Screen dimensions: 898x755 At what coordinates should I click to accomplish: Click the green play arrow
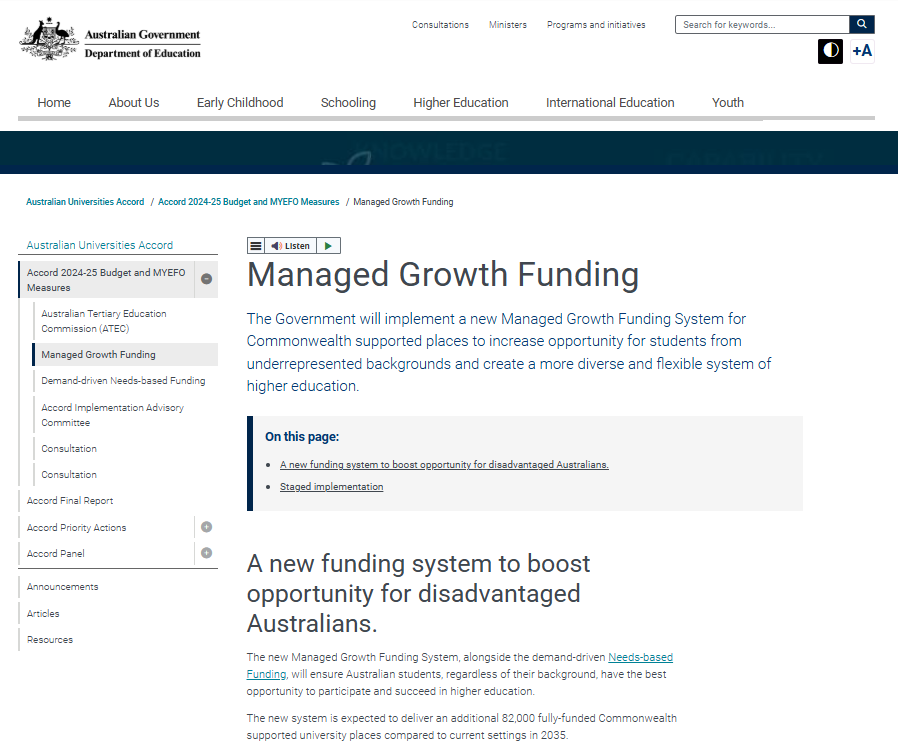point(329,246)
